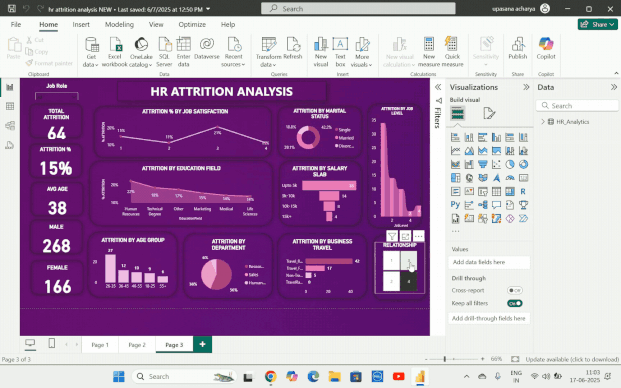Screen dimensions: 621x388
Task: Pick the funnel chart visual
Action: click(482, 164)
